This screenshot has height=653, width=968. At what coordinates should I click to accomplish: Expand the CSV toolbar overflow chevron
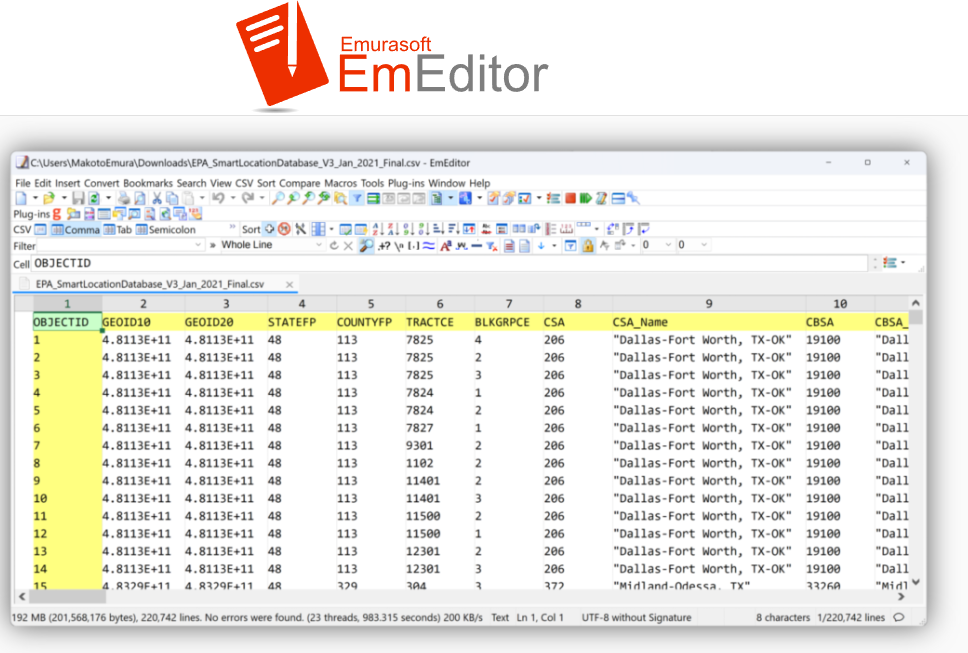tap(232, 227)
